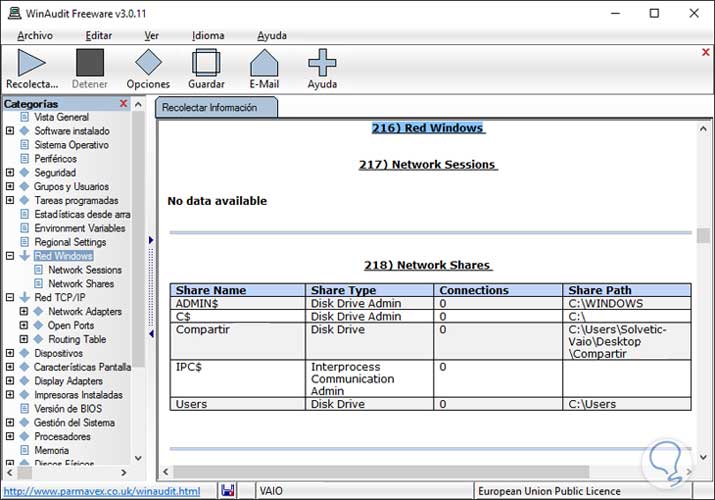This screenshot has height=500, width=715.
Task: Open Opciones diamond toolbar icon
Action: point(148,63)
